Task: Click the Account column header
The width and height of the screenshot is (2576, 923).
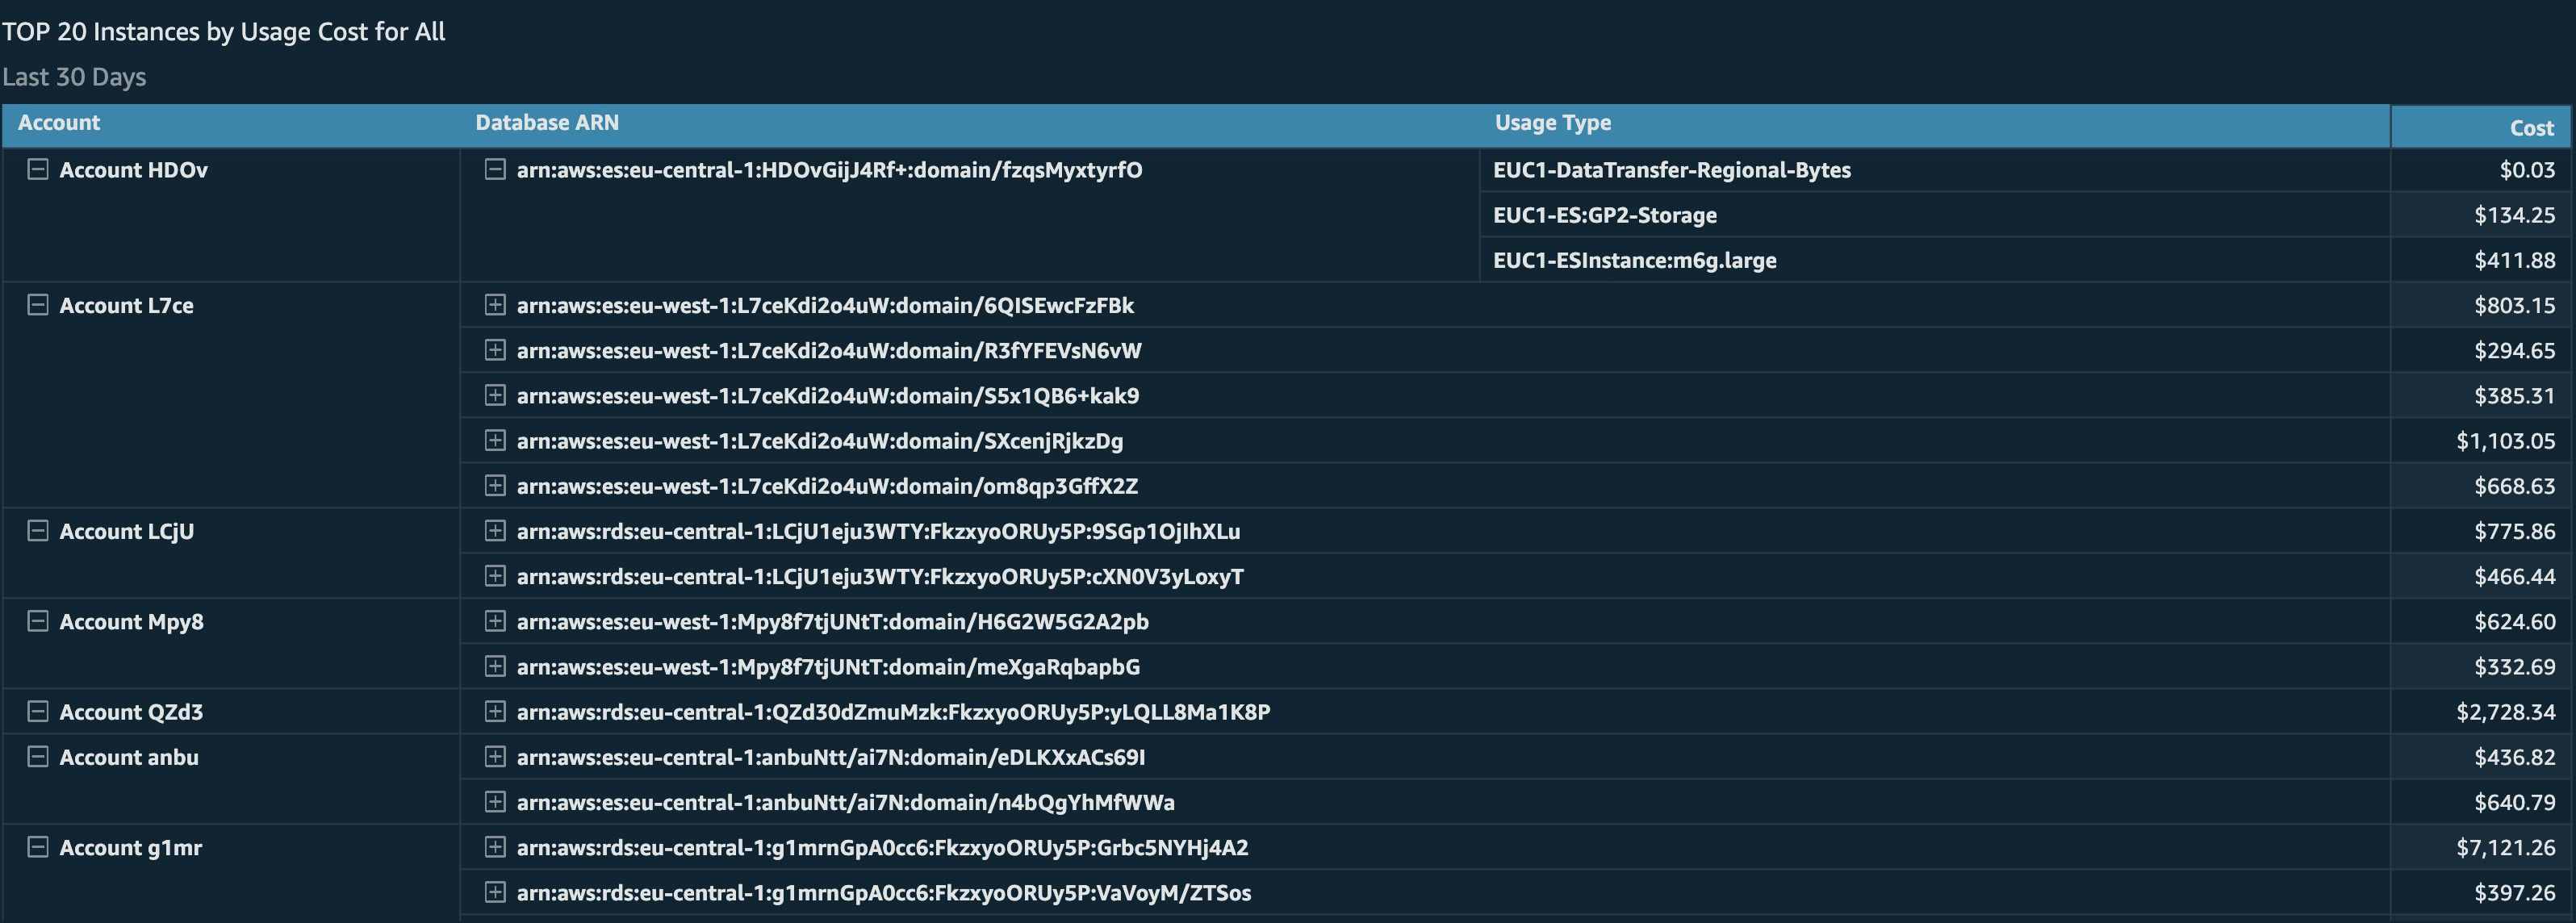Action: [x=59, y=123]
